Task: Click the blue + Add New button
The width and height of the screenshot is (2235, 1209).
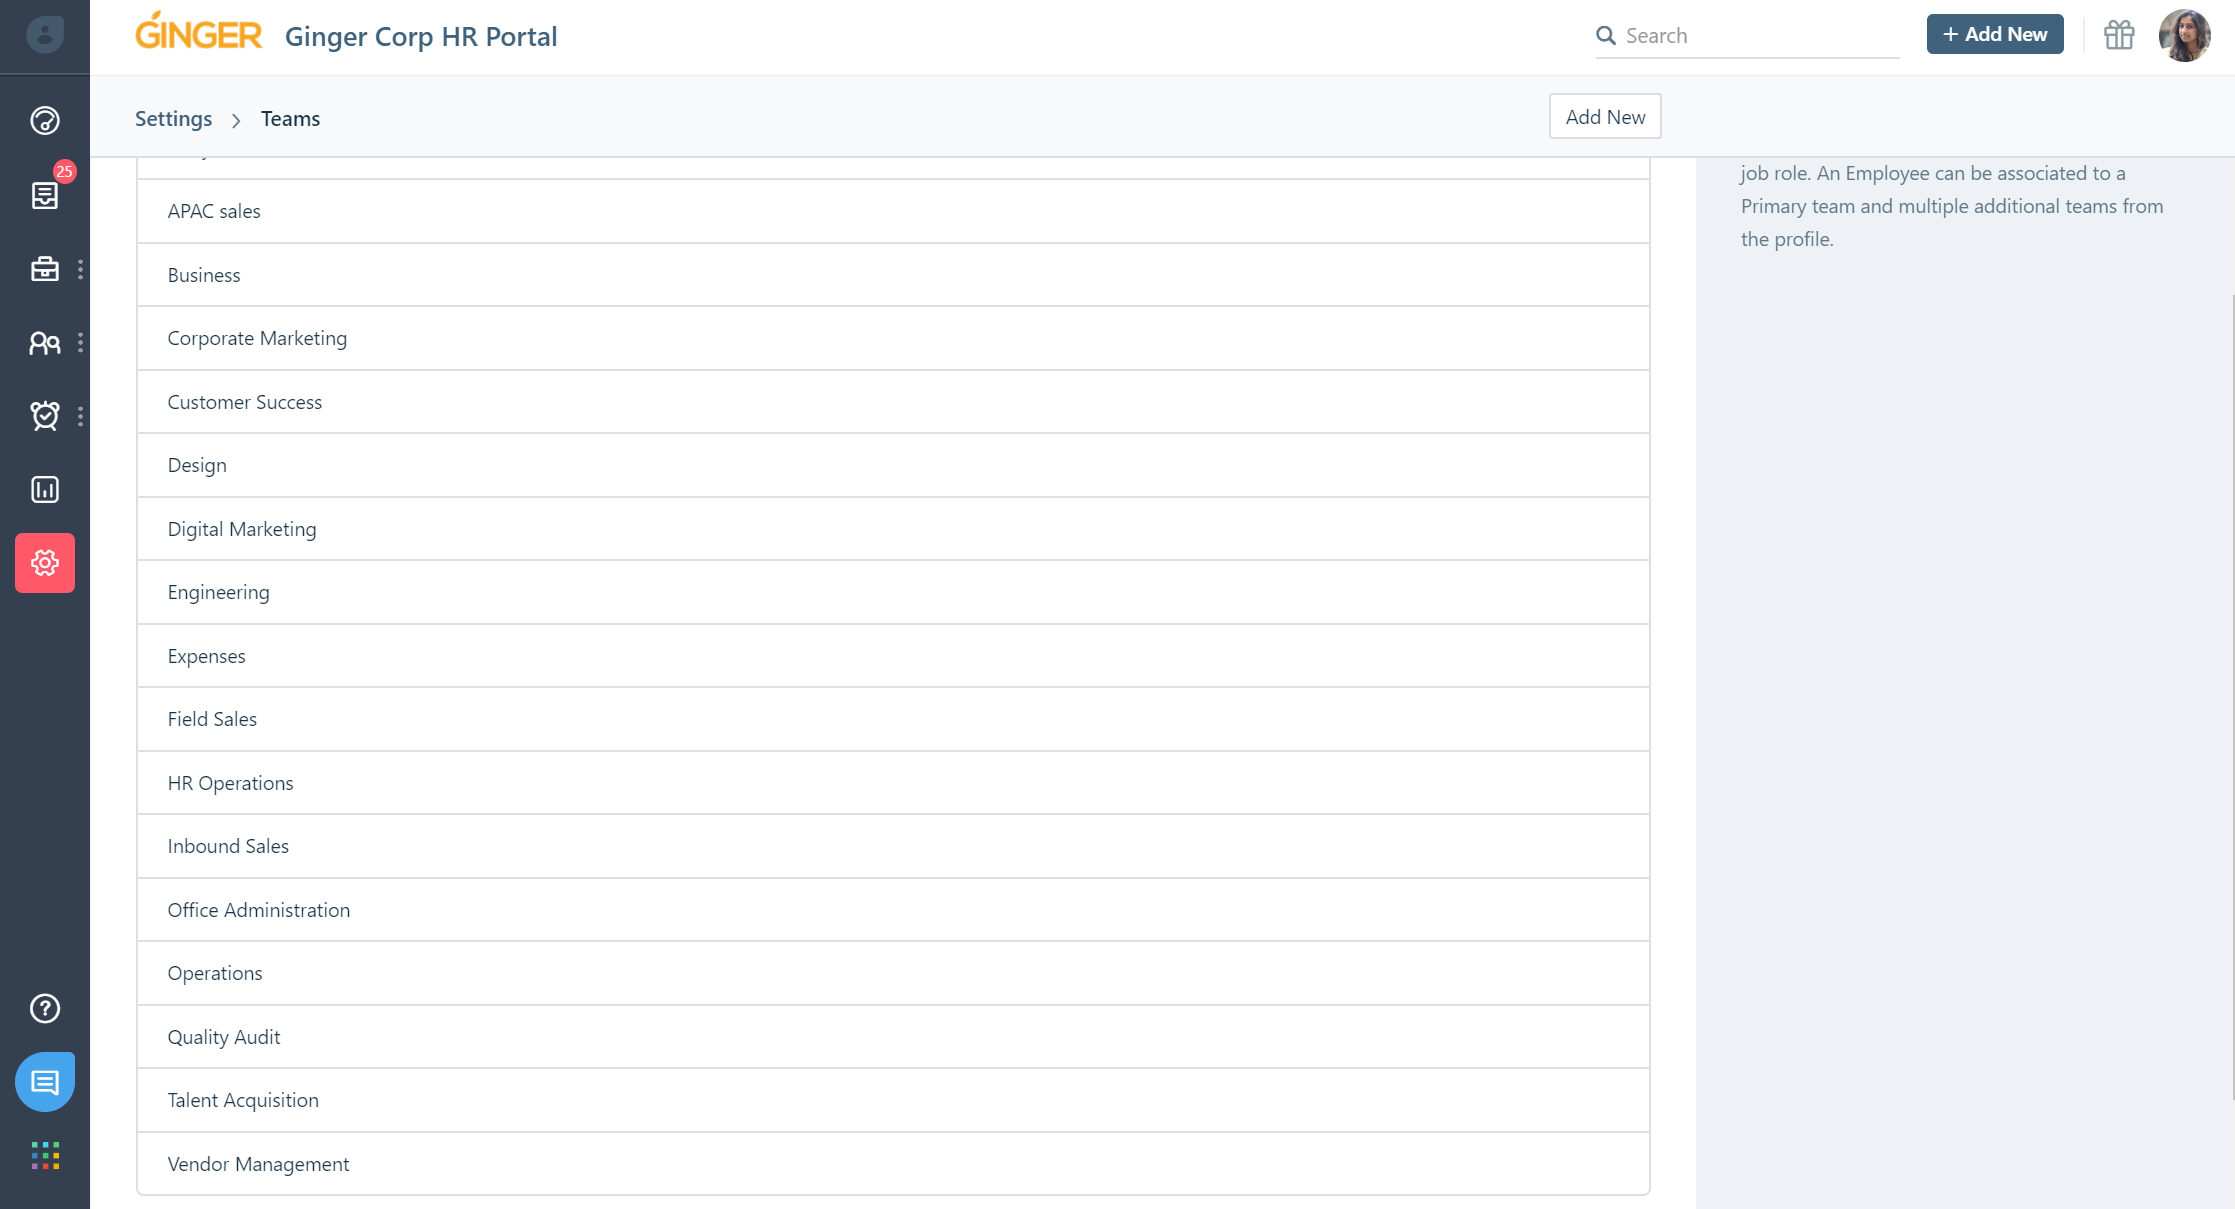Action: coord(1995,34)
